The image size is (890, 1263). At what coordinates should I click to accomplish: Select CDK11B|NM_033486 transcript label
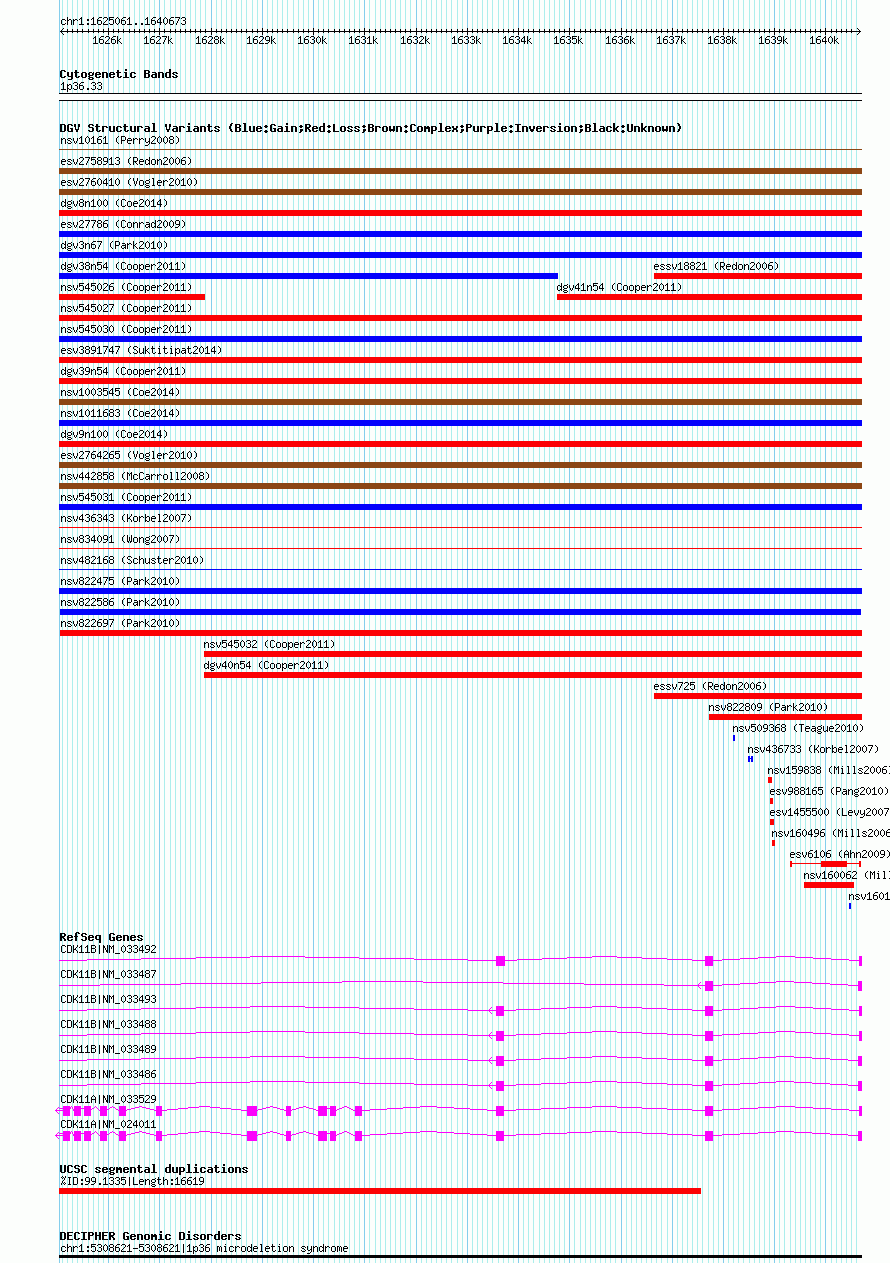tap(108, 1074)
